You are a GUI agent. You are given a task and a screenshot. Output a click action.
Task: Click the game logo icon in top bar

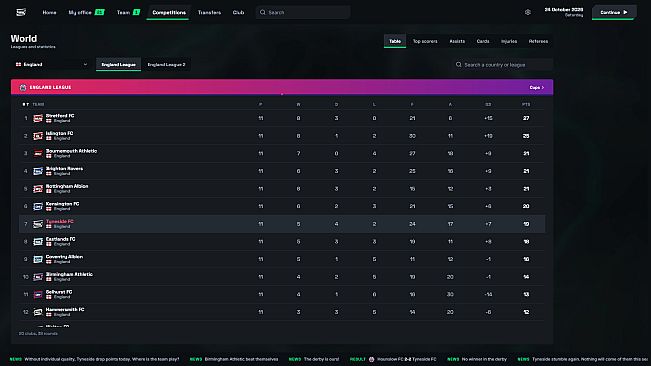(21, 12)
